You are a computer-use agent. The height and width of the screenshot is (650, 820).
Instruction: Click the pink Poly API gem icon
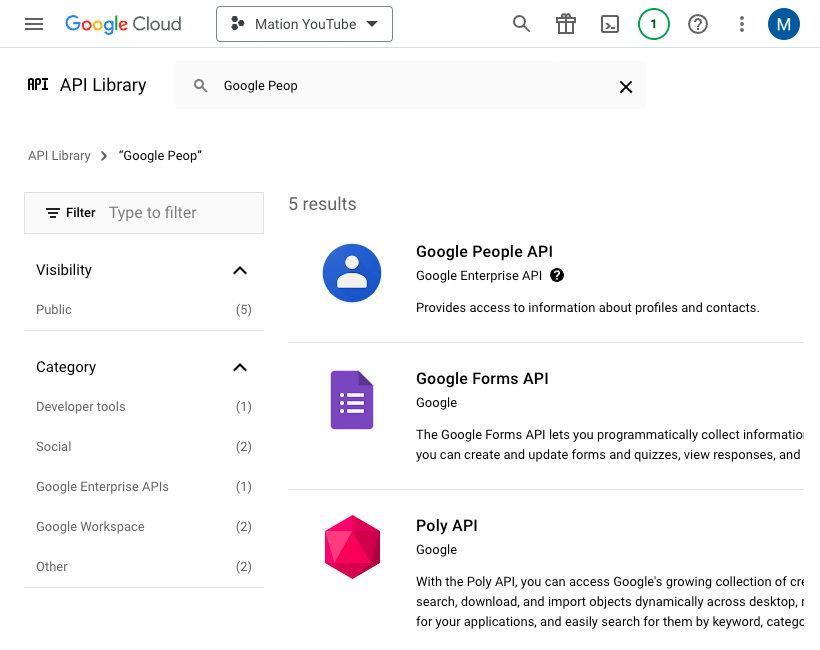click(352, 547)
